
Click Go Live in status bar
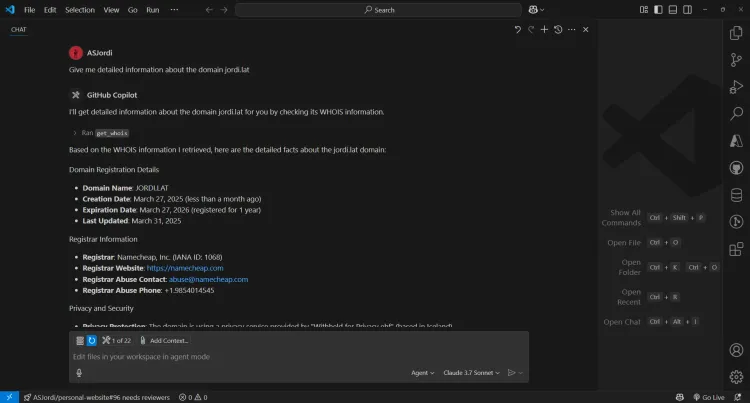708,397
